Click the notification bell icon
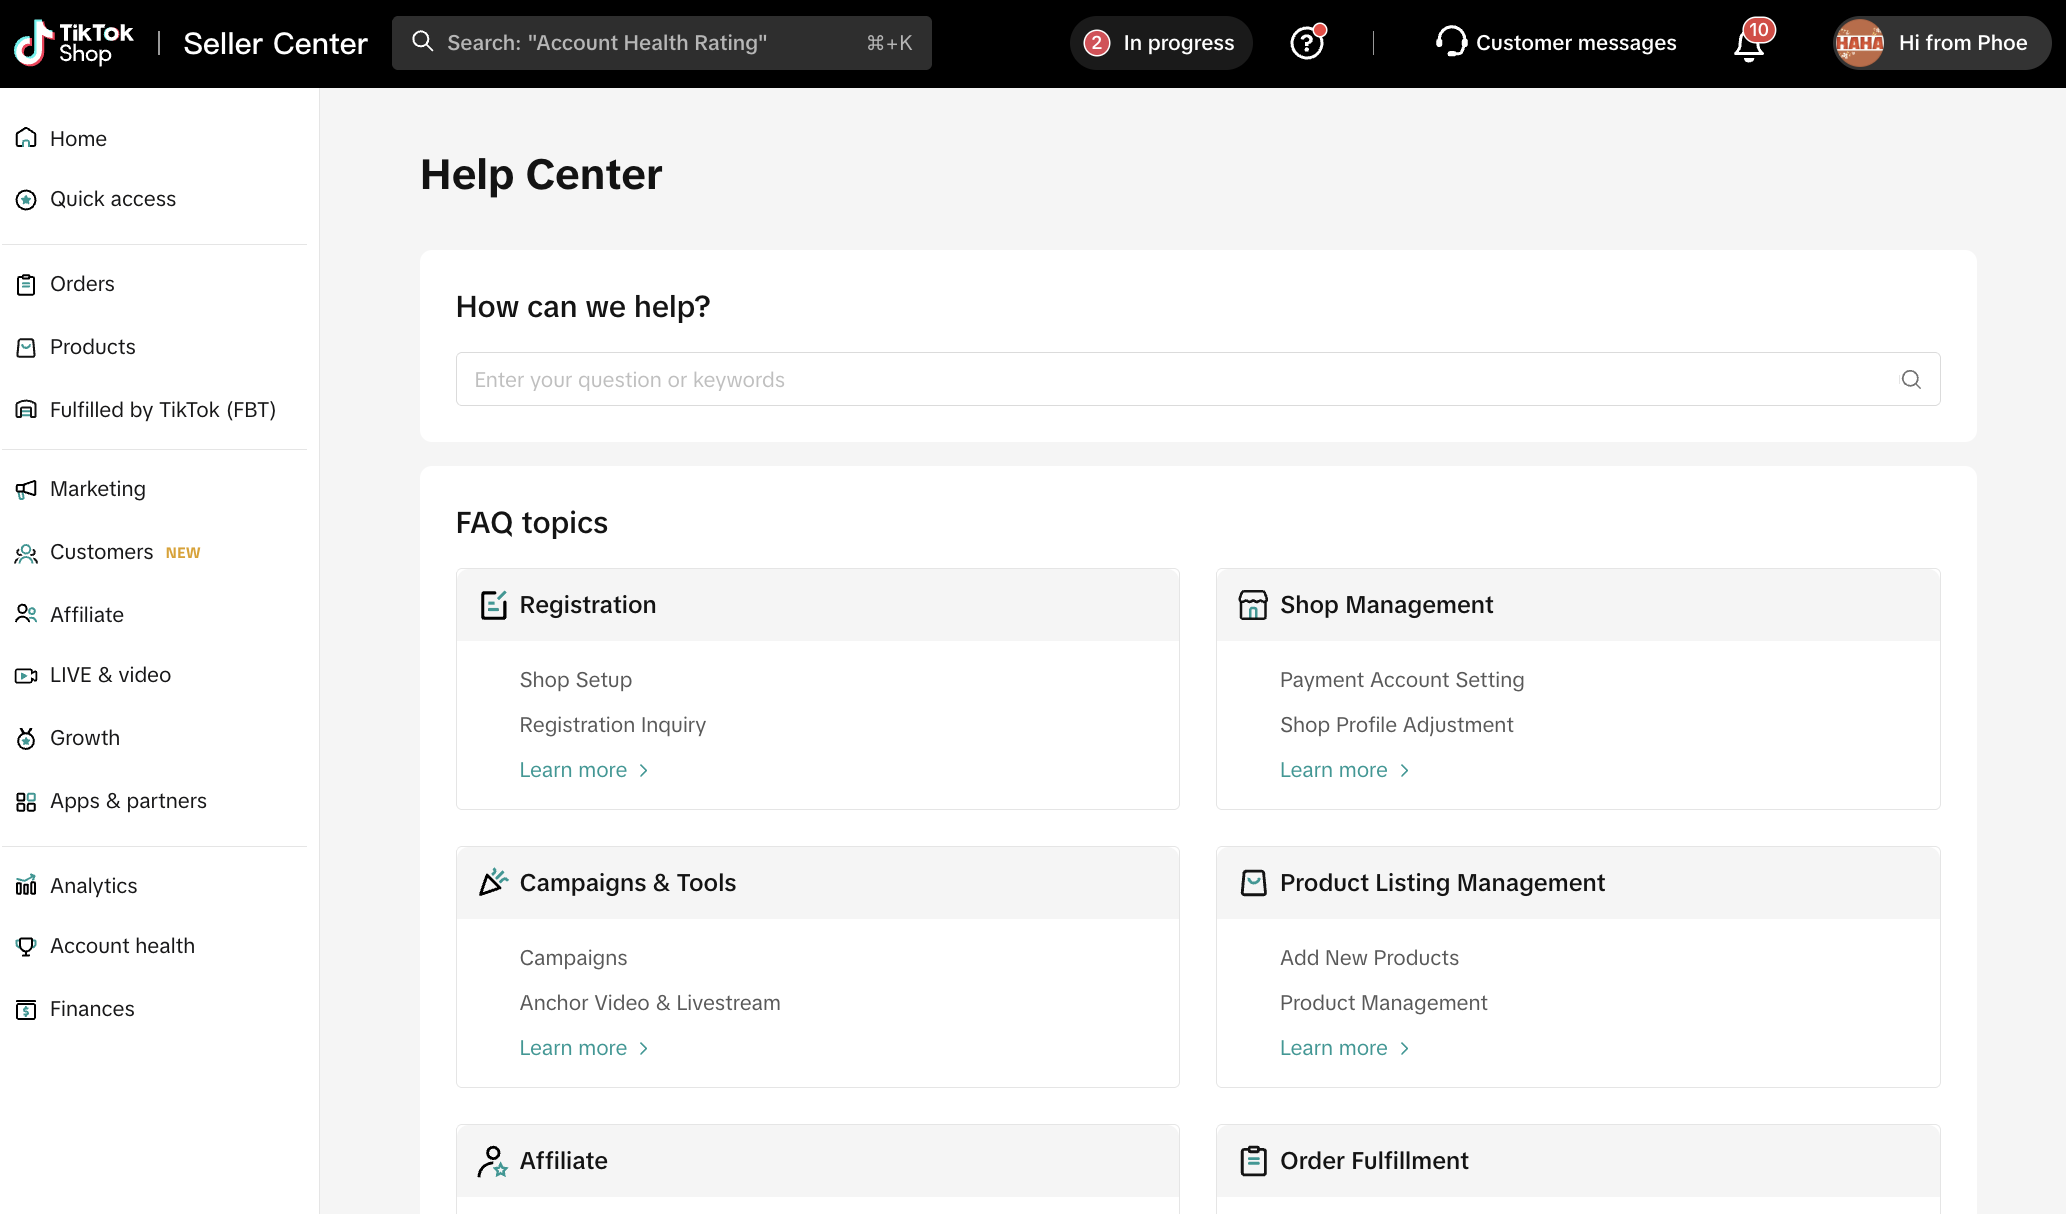The width and height of the screenshot is (2066, 1214). coord(1748,45)
